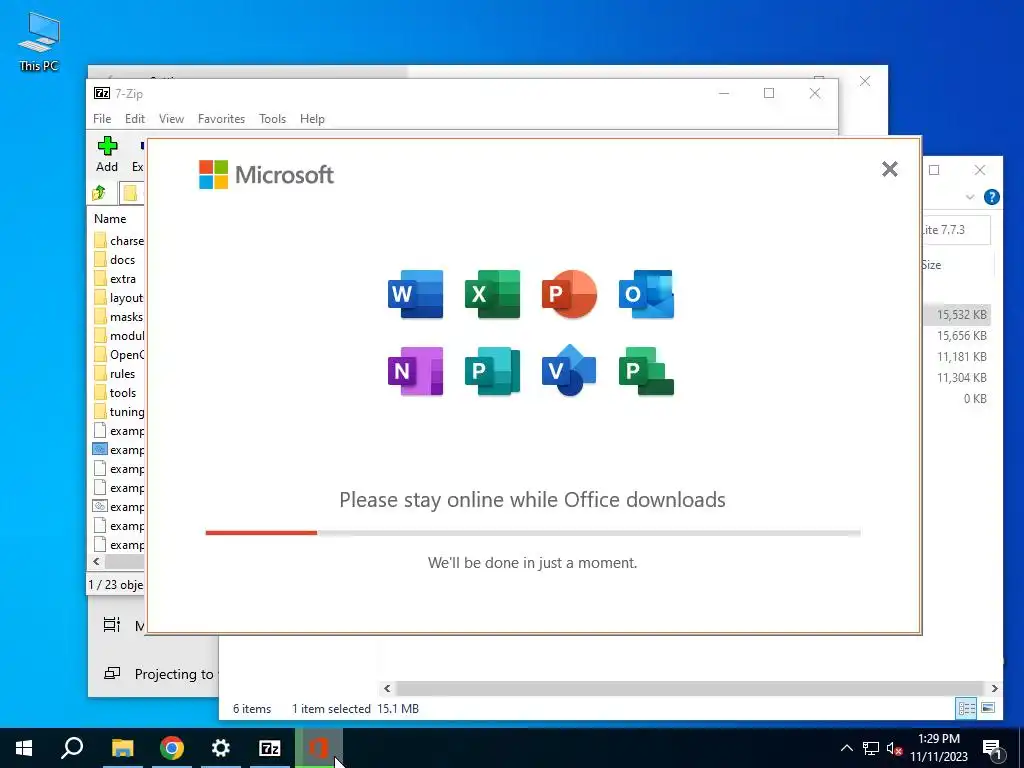Click the 7-Zip up-folder icon
The width and height of the screenshot is (1024, 768).
point(99,193)
